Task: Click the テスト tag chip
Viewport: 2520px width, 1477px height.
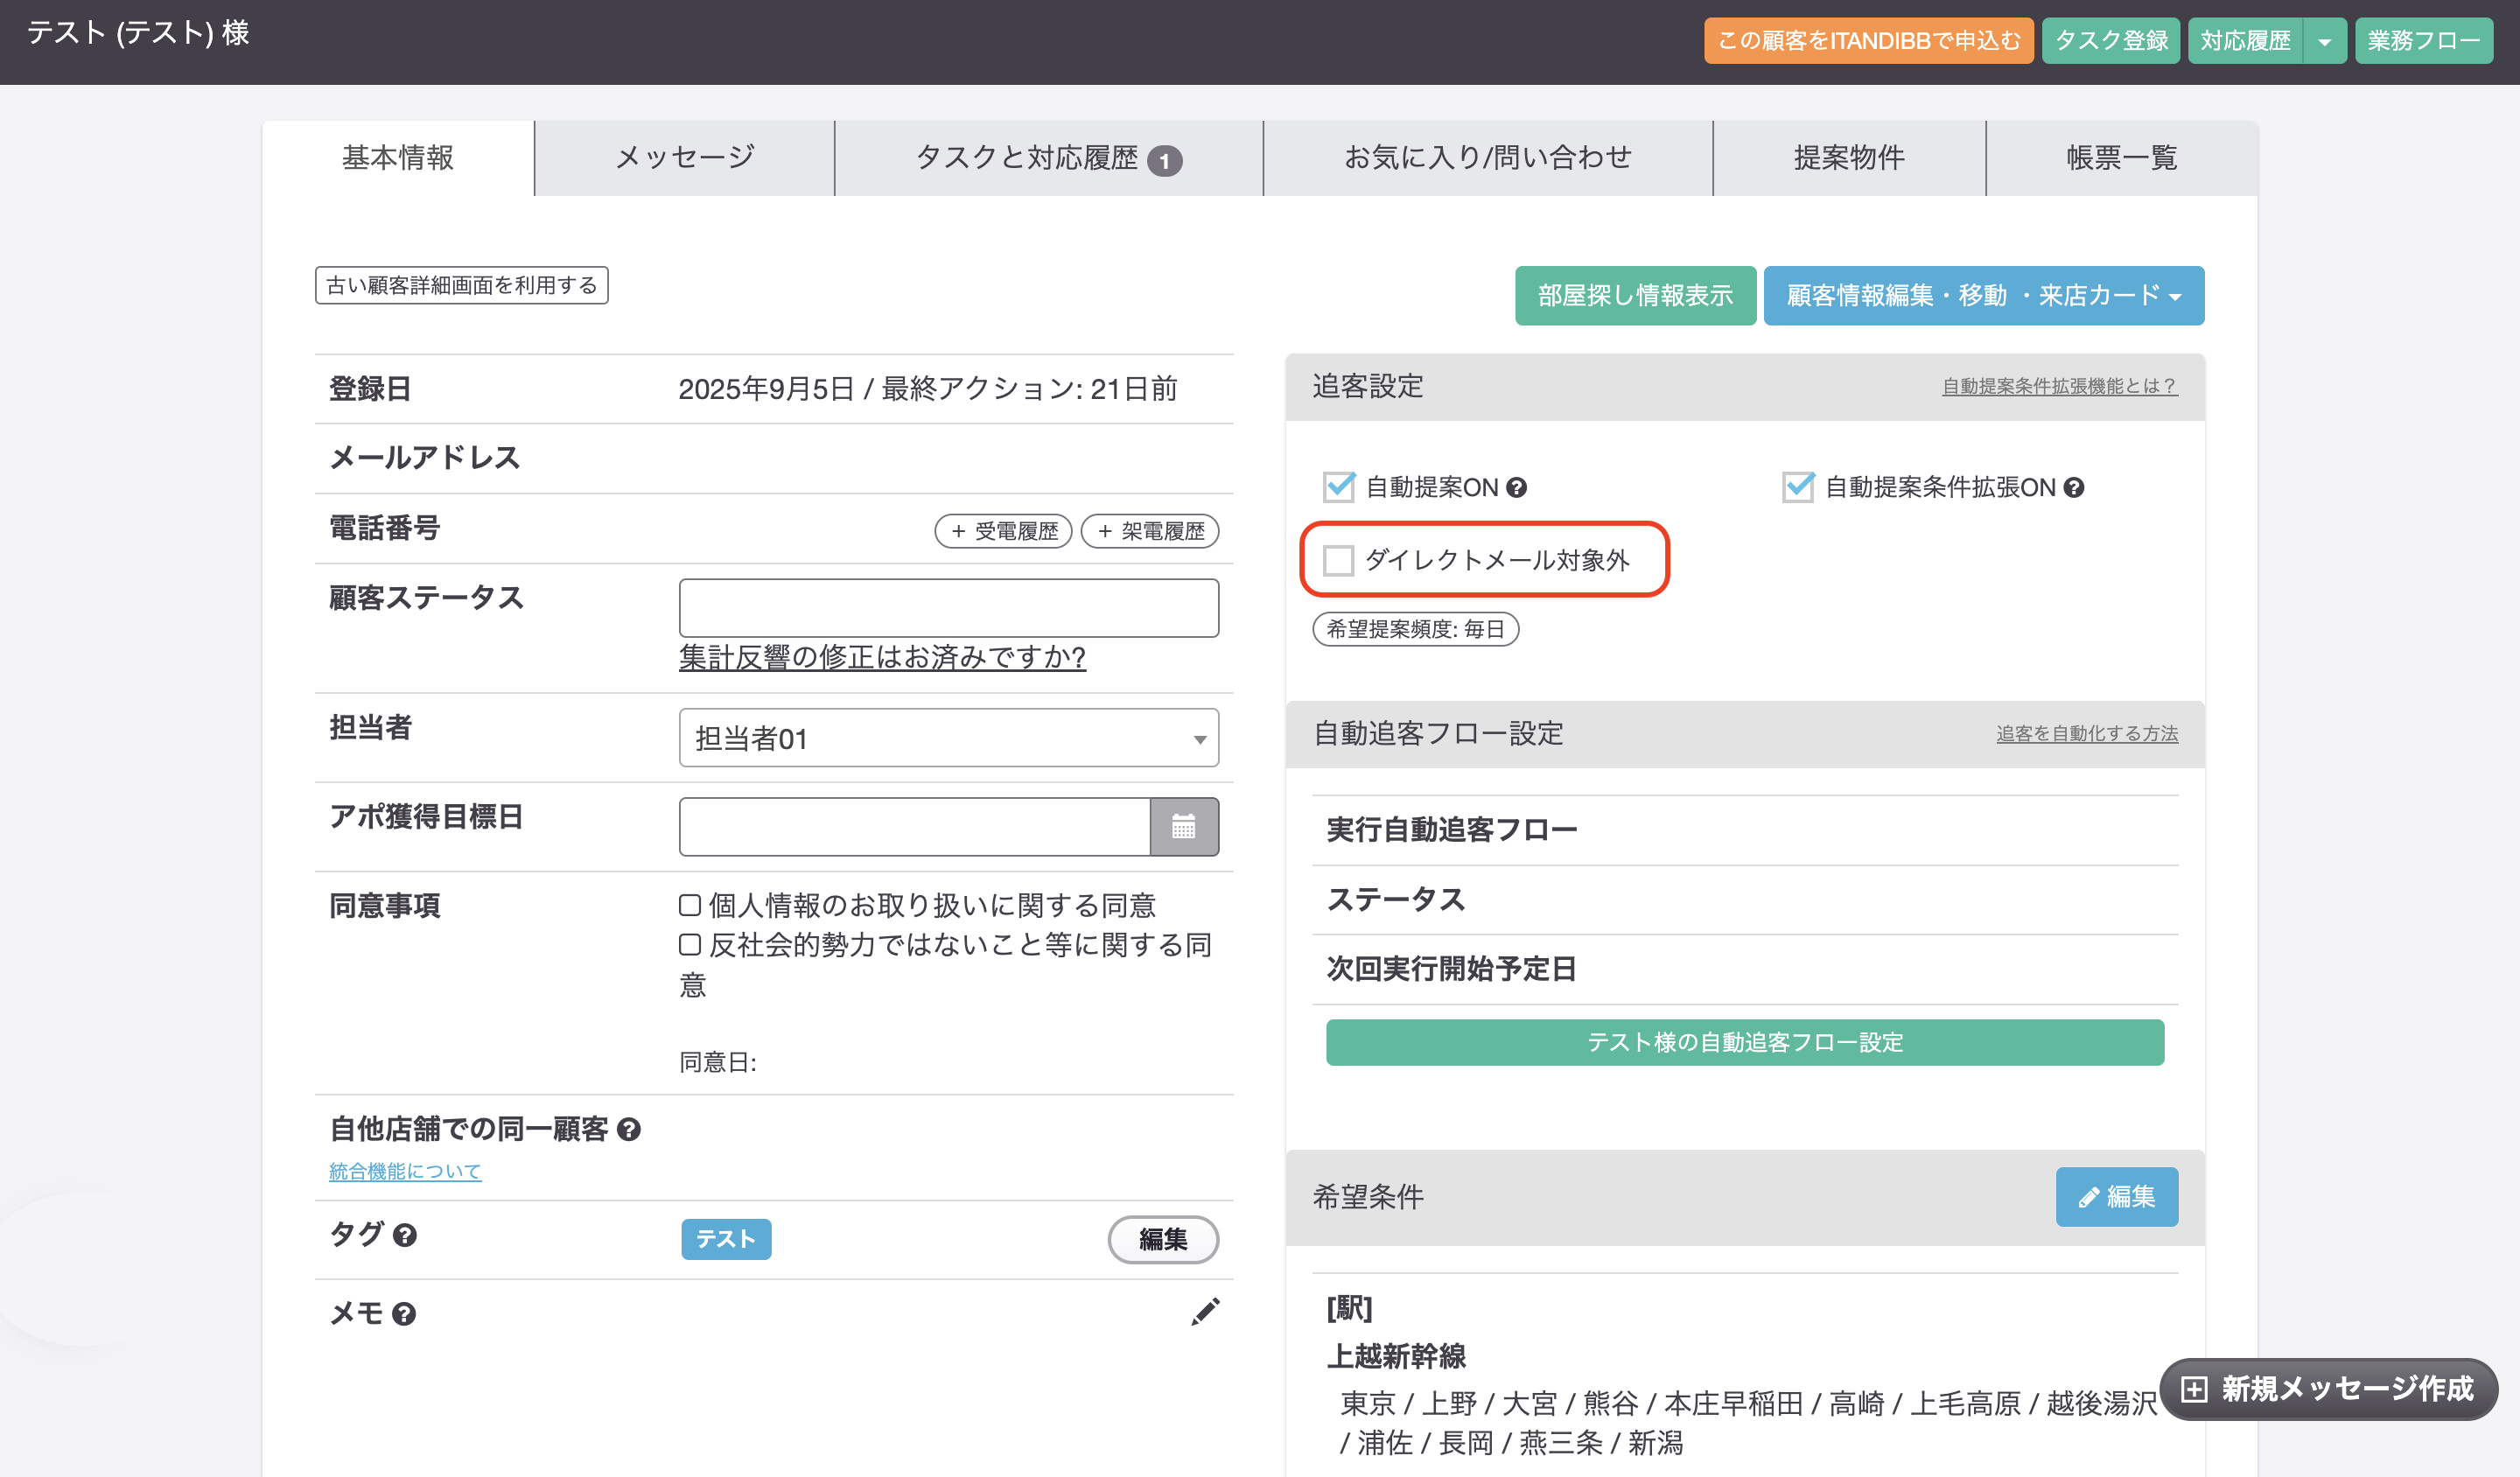Action: [726, 1240]
